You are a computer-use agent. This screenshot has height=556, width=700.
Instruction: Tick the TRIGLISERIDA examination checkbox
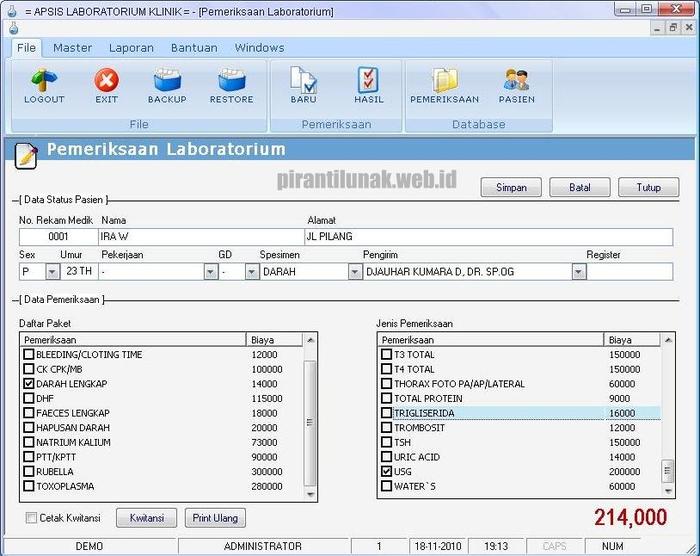pos(387,413)
